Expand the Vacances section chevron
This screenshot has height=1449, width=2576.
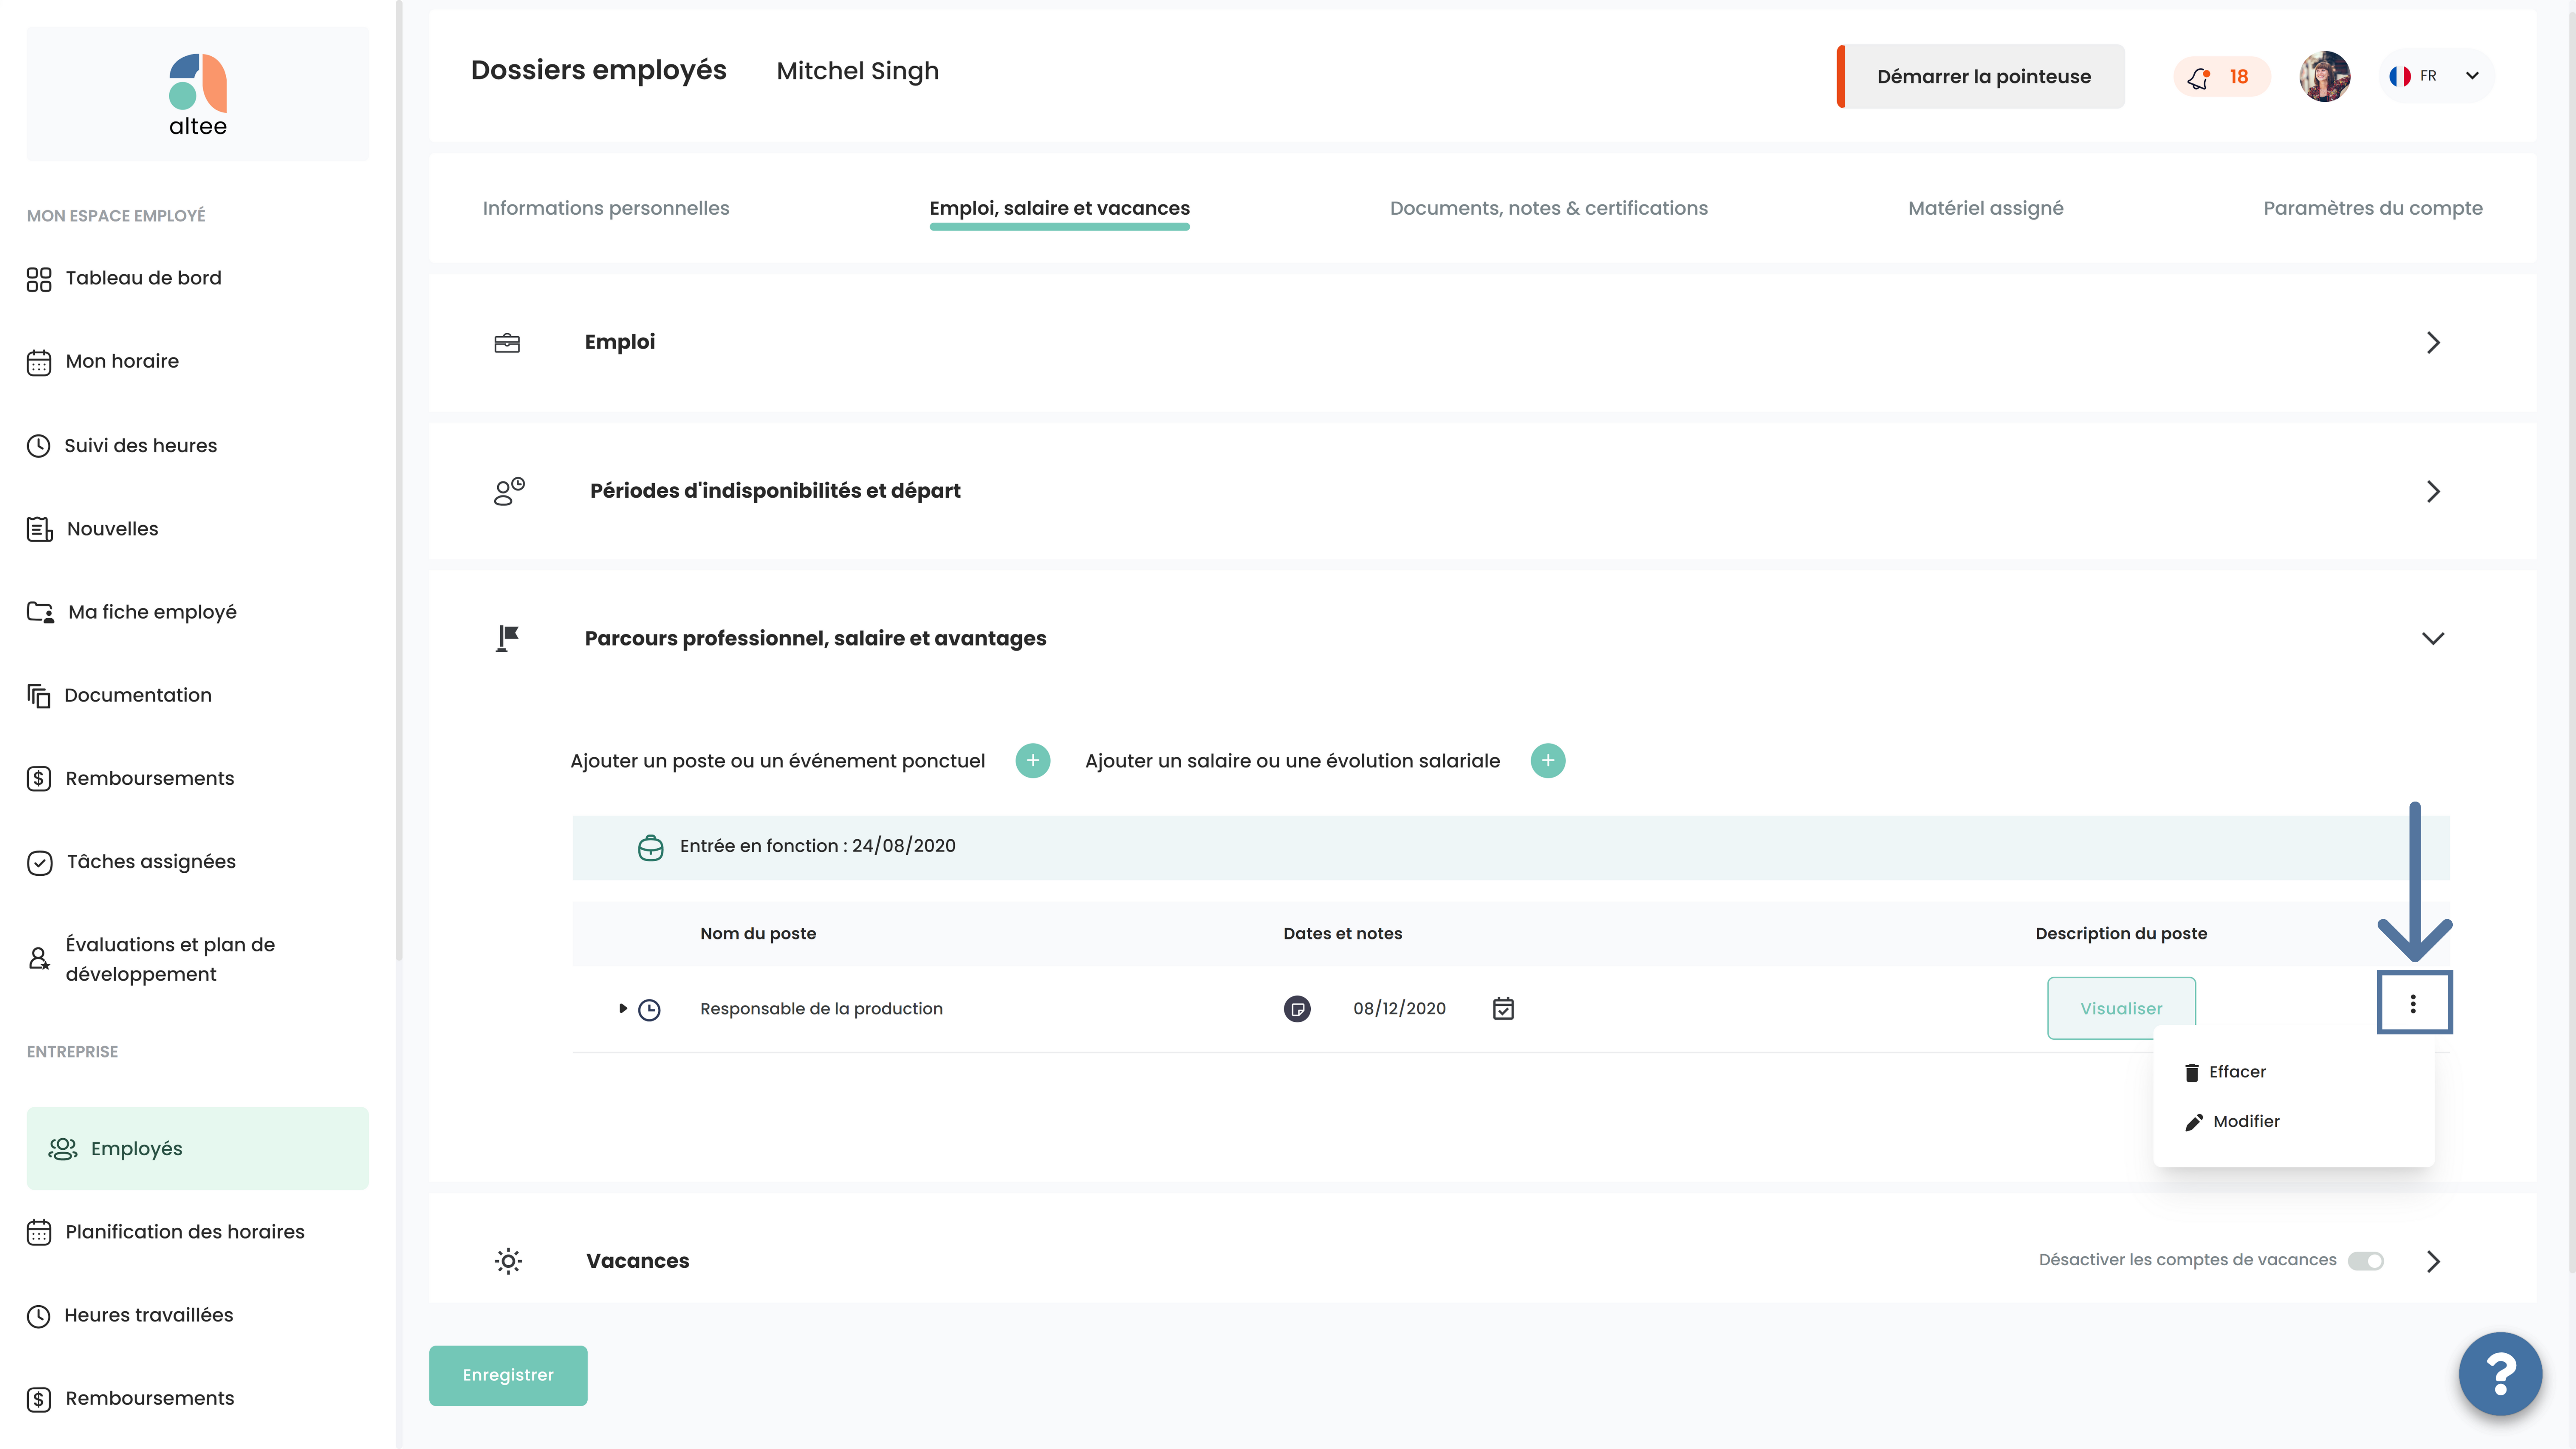pos(2433,1261)
